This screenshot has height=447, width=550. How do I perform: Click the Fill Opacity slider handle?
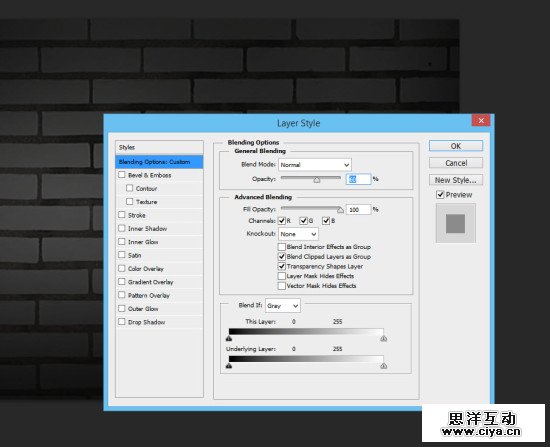coord(340,210)
